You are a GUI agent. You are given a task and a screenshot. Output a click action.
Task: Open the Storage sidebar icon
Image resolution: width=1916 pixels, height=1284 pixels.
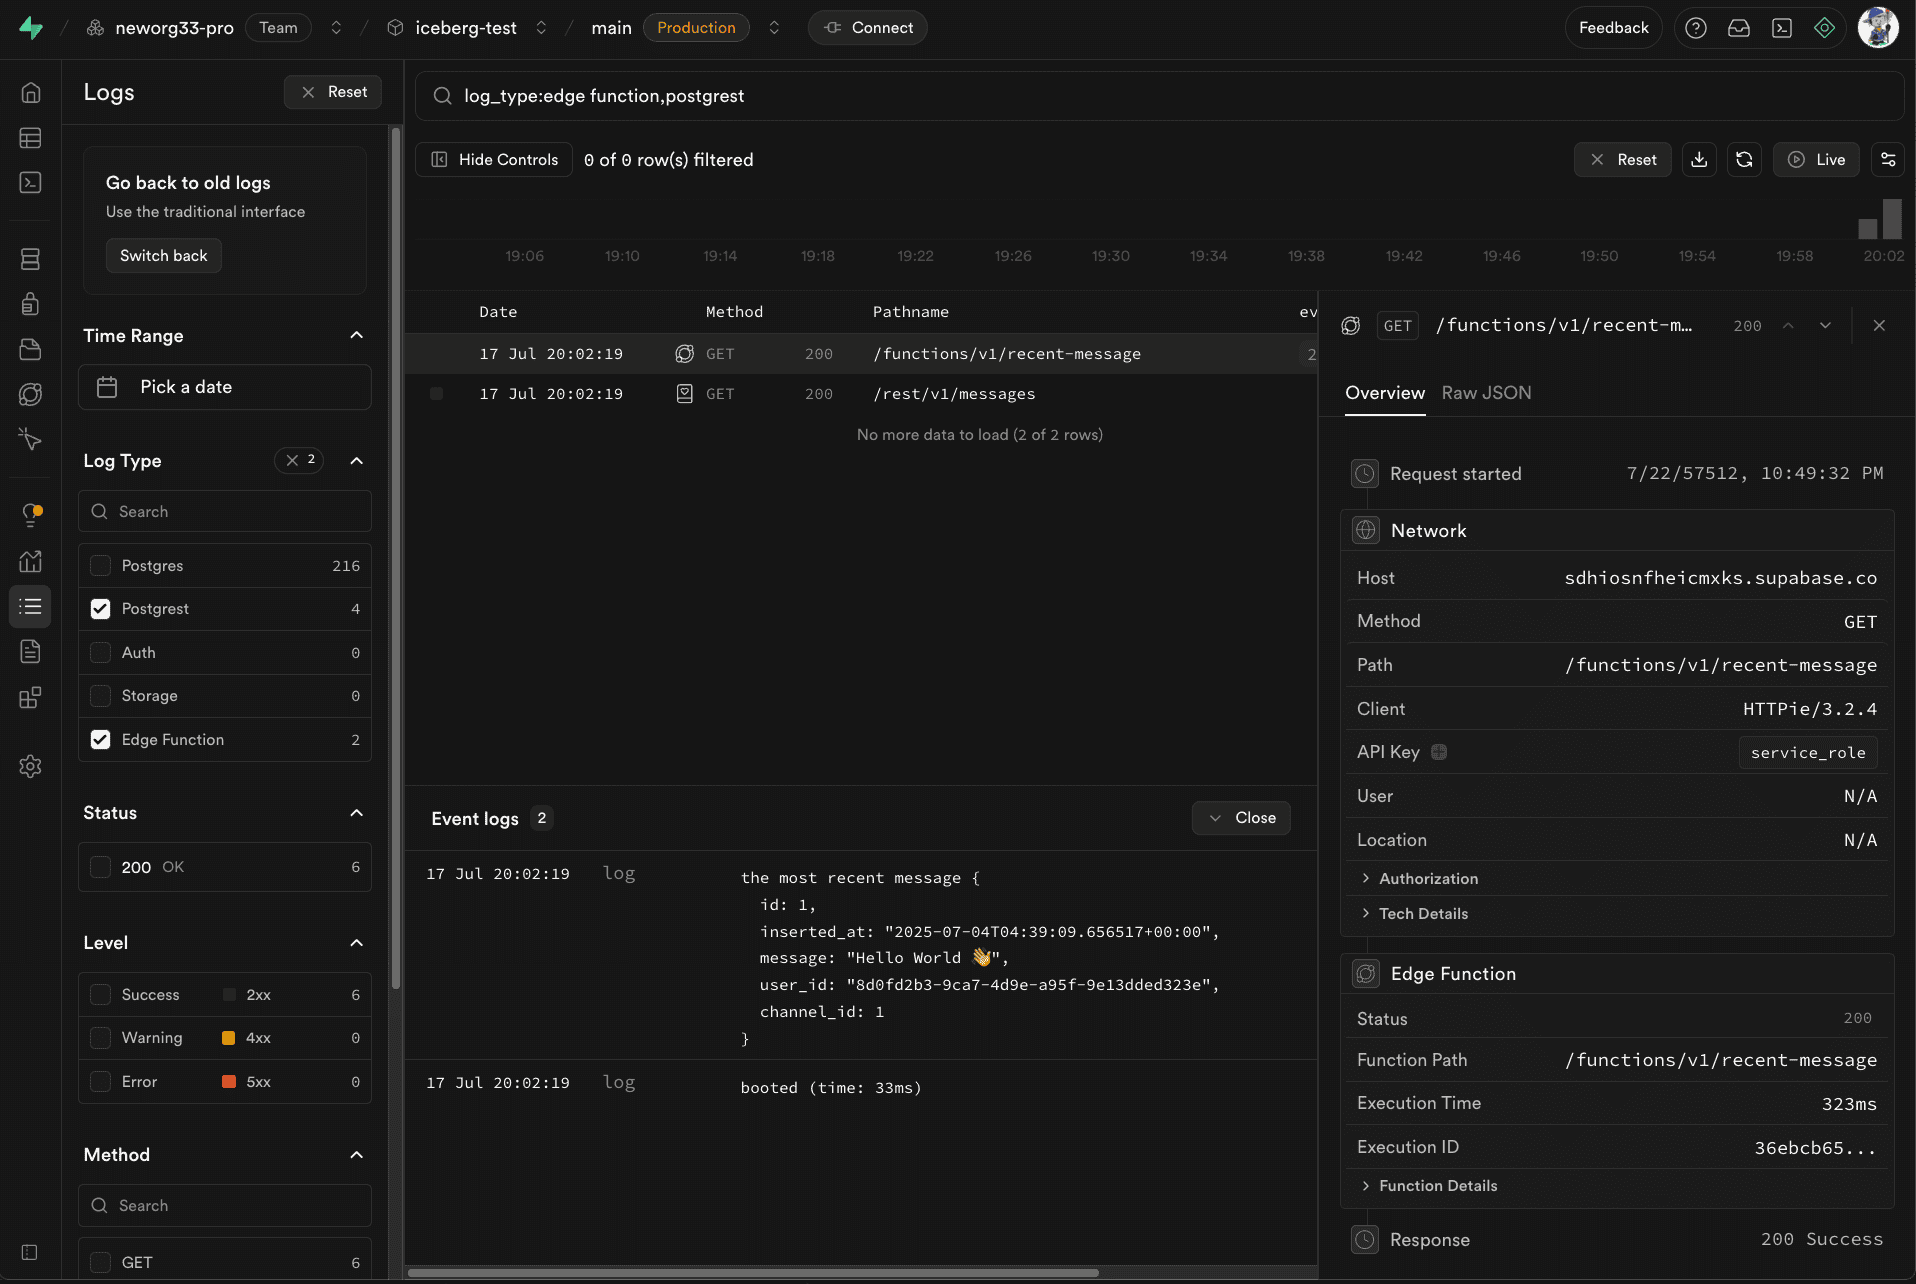[x=30, y=349]
